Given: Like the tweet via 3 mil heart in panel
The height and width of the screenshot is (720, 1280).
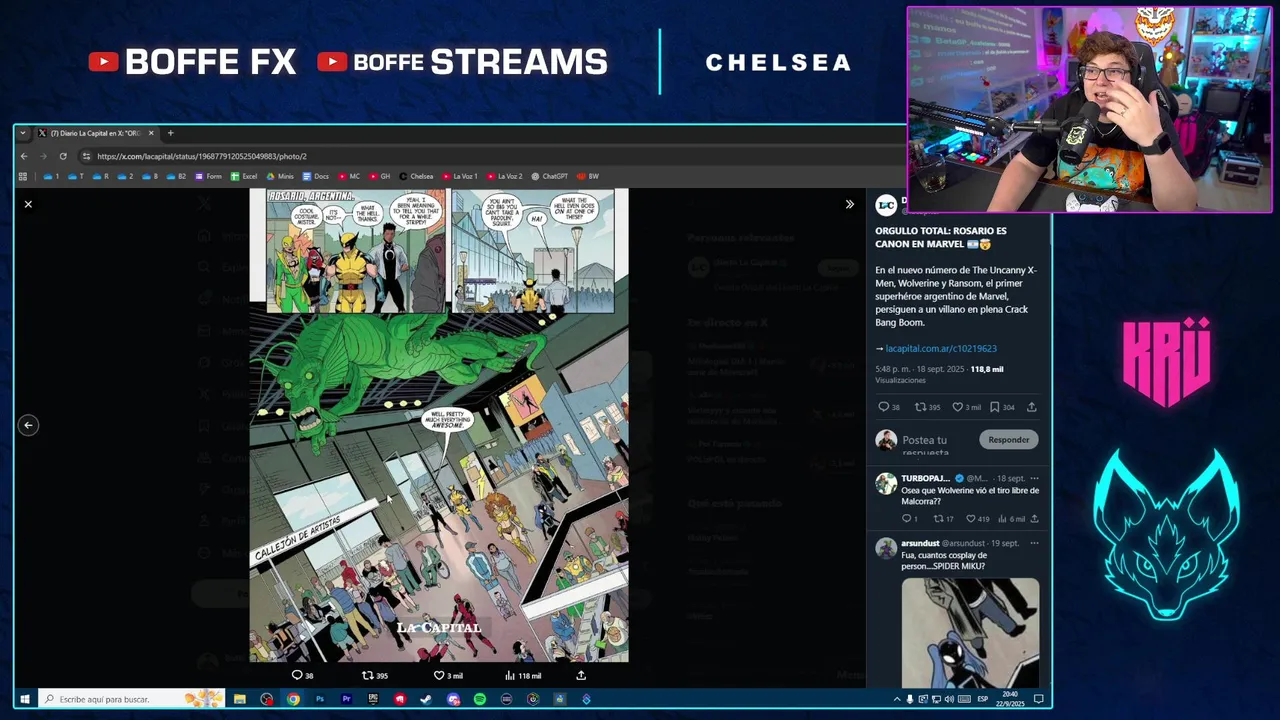Looking at the screenshot, I should point(966,407).
